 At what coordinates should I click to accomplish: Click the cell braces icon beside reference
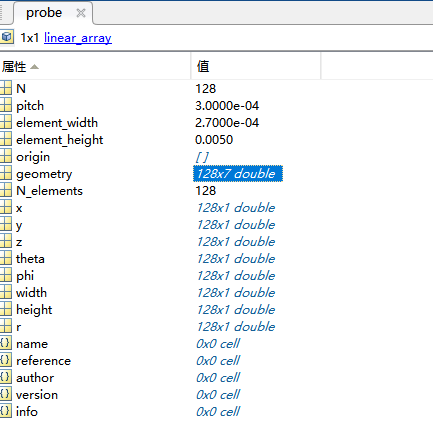tap(5, 360)
